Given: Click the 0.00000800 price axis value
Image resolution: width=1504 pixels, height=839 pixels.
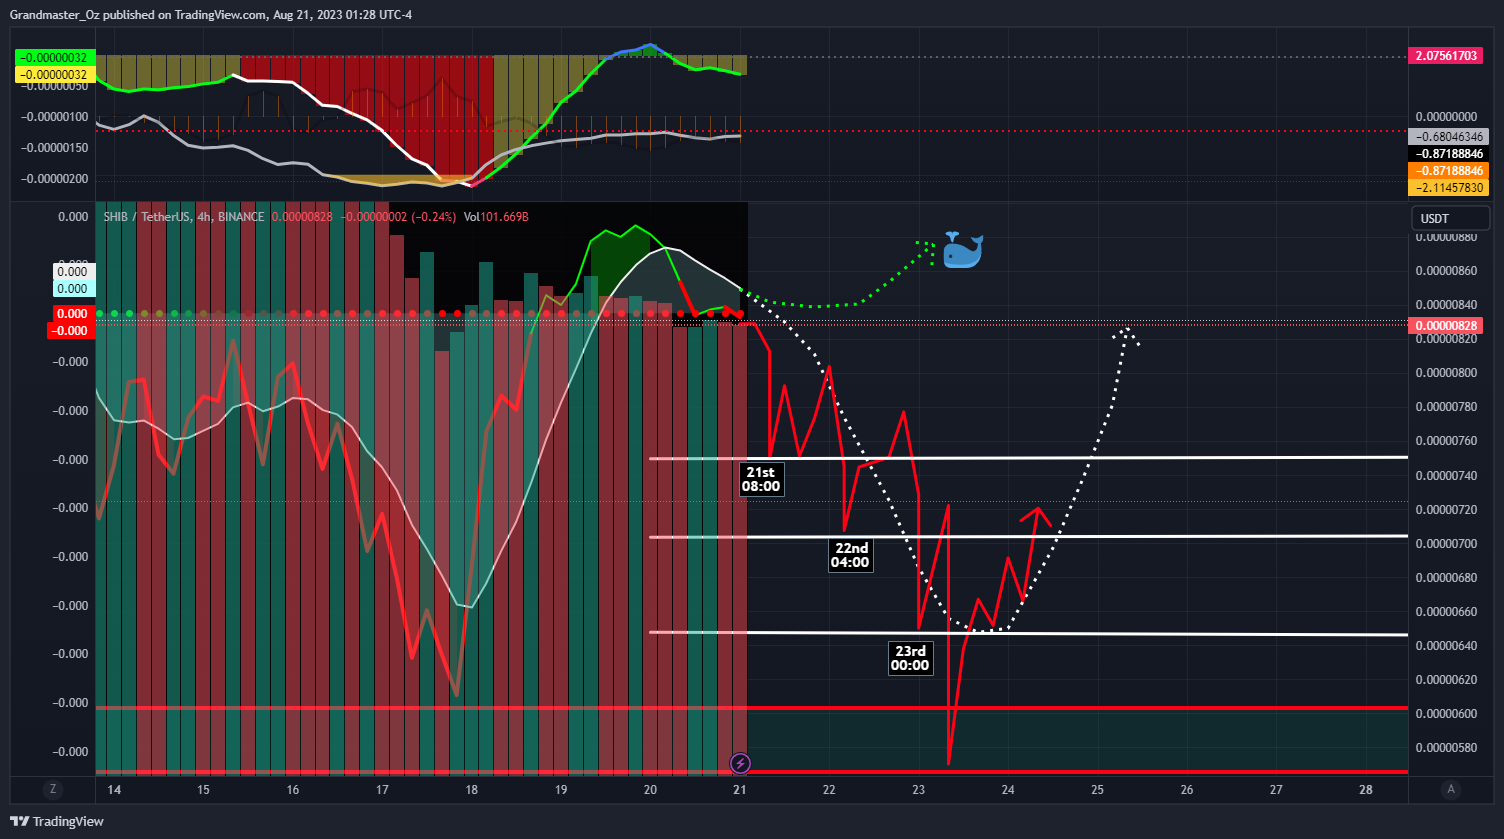Looking at the screenshot, I should pos(1447,373).
